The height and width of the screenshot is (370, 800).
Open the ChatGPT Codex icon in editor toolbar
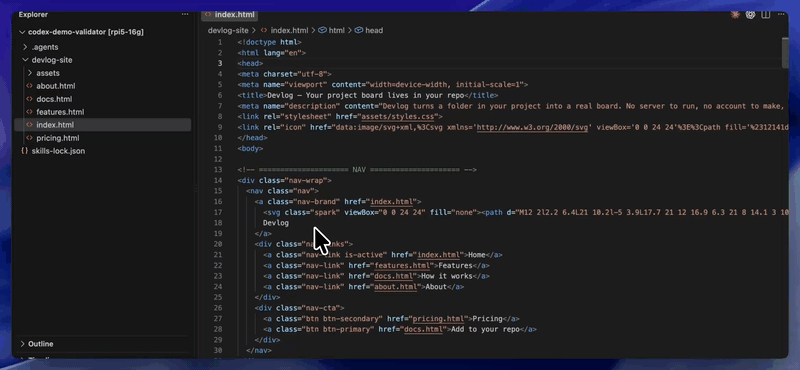(x=750, y=15)
